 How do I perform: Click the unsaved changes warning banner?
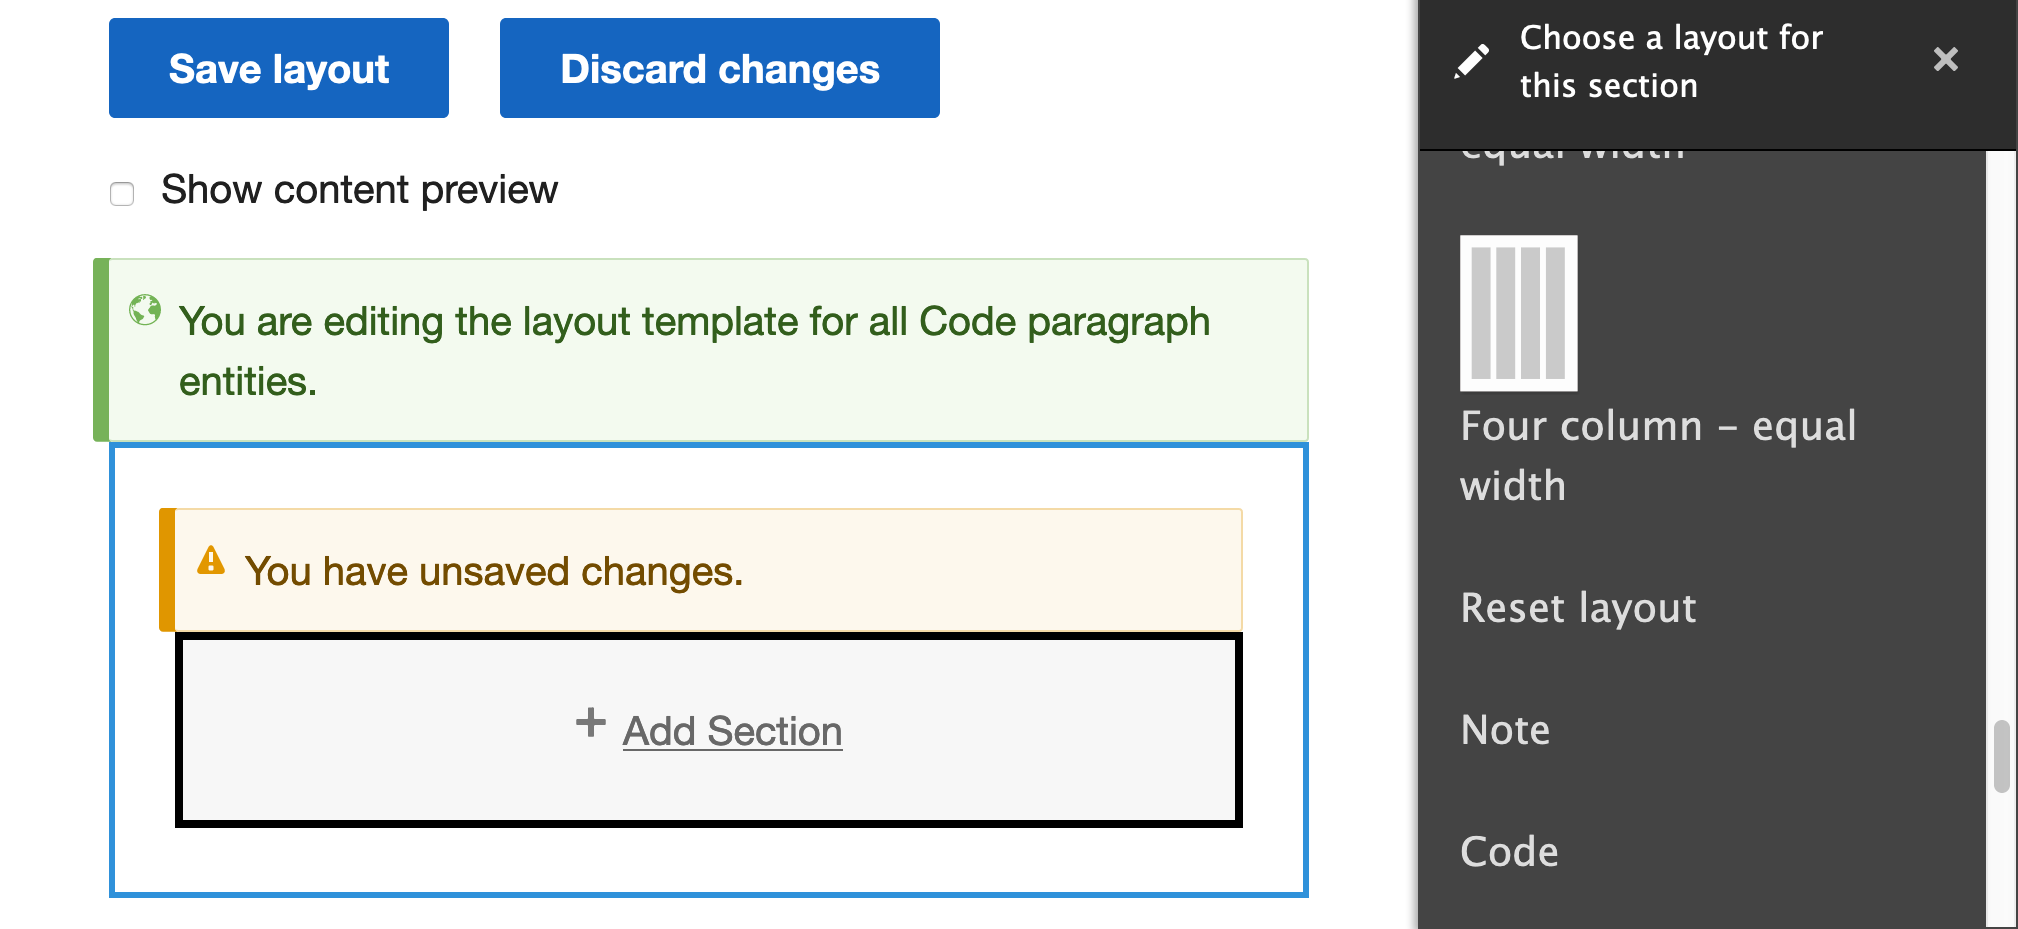pyautogui.click(x=700, y=570)
